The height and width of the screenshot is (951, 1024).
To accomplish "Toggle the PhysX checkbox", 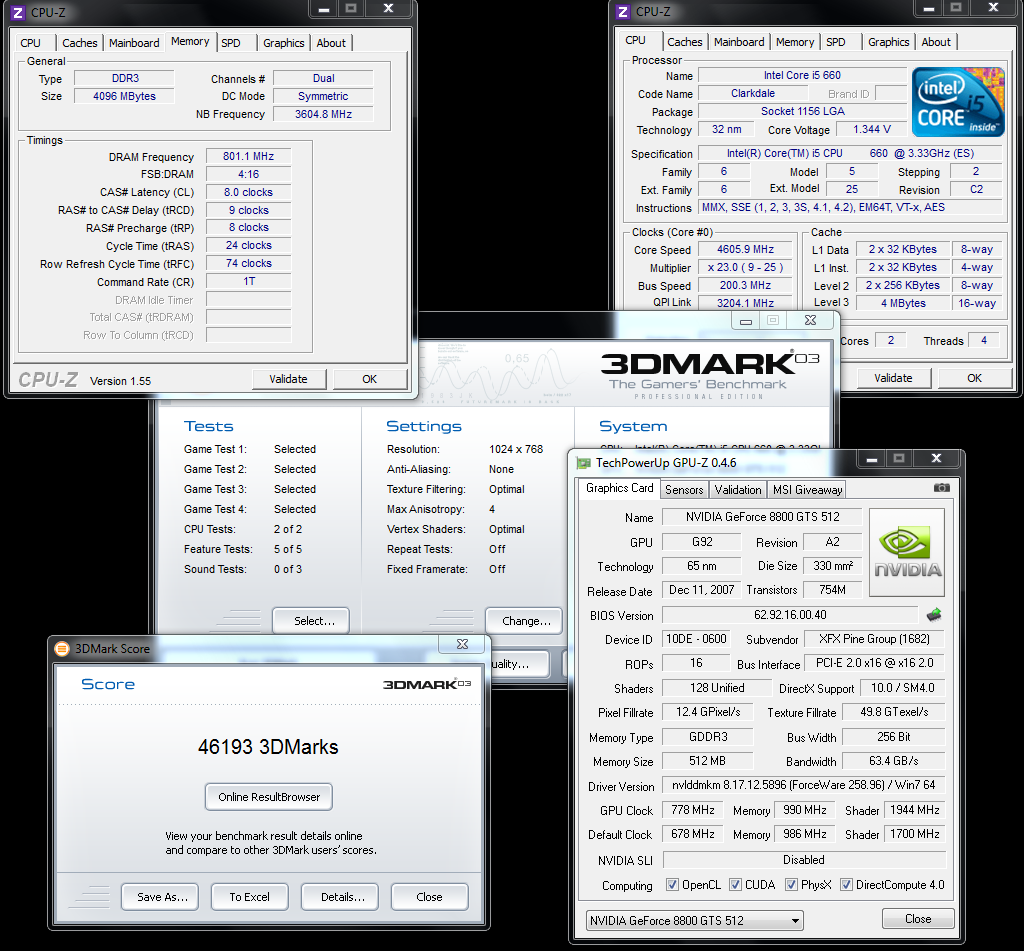I will (x=791, y=884).
